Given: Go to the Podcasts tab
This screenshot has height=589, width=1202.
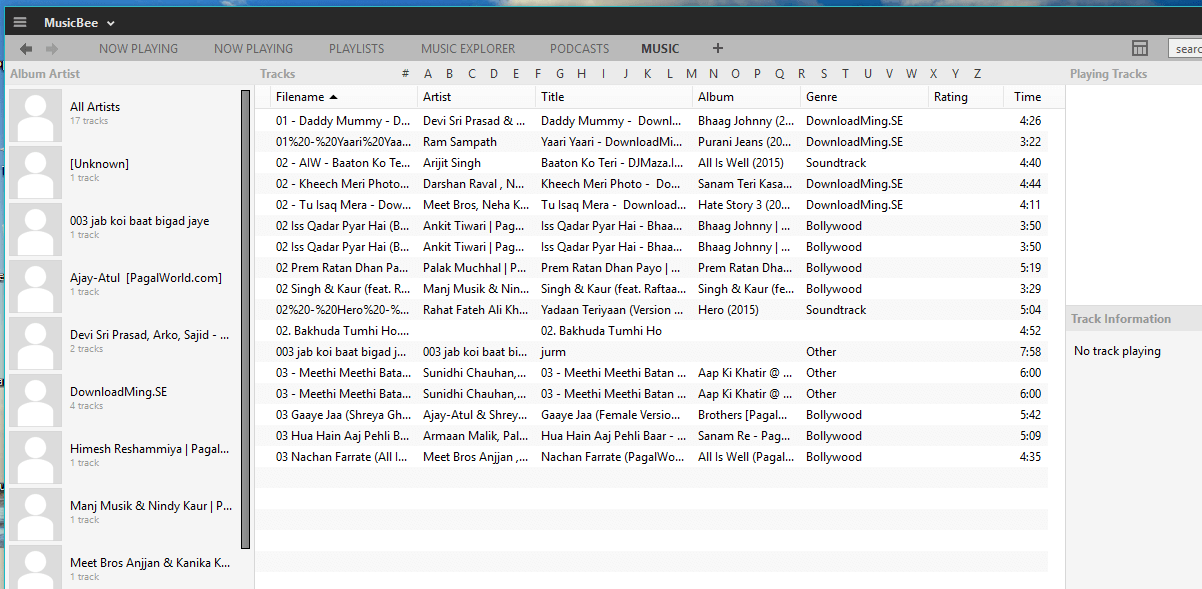Looking at the screenshot, I should [579, 48].
